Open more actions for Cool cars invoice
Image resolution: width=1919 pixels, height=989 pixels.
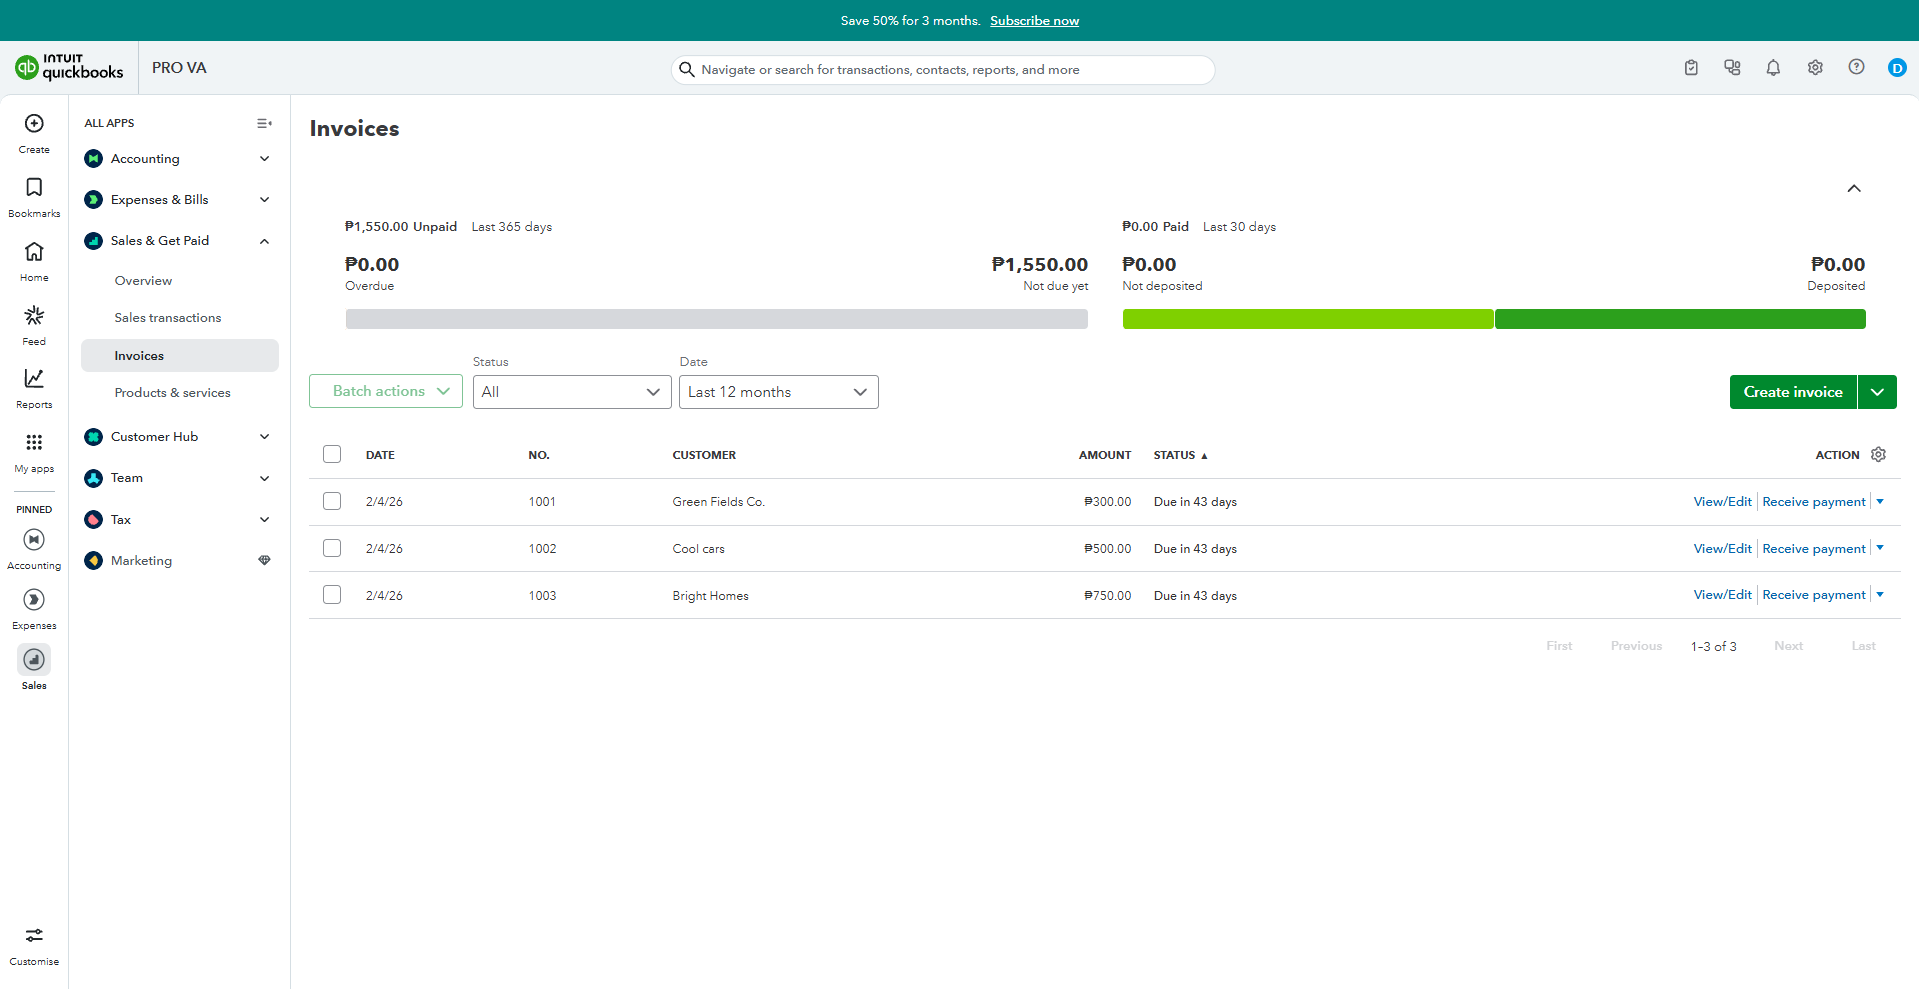(x=1880, y=548)
